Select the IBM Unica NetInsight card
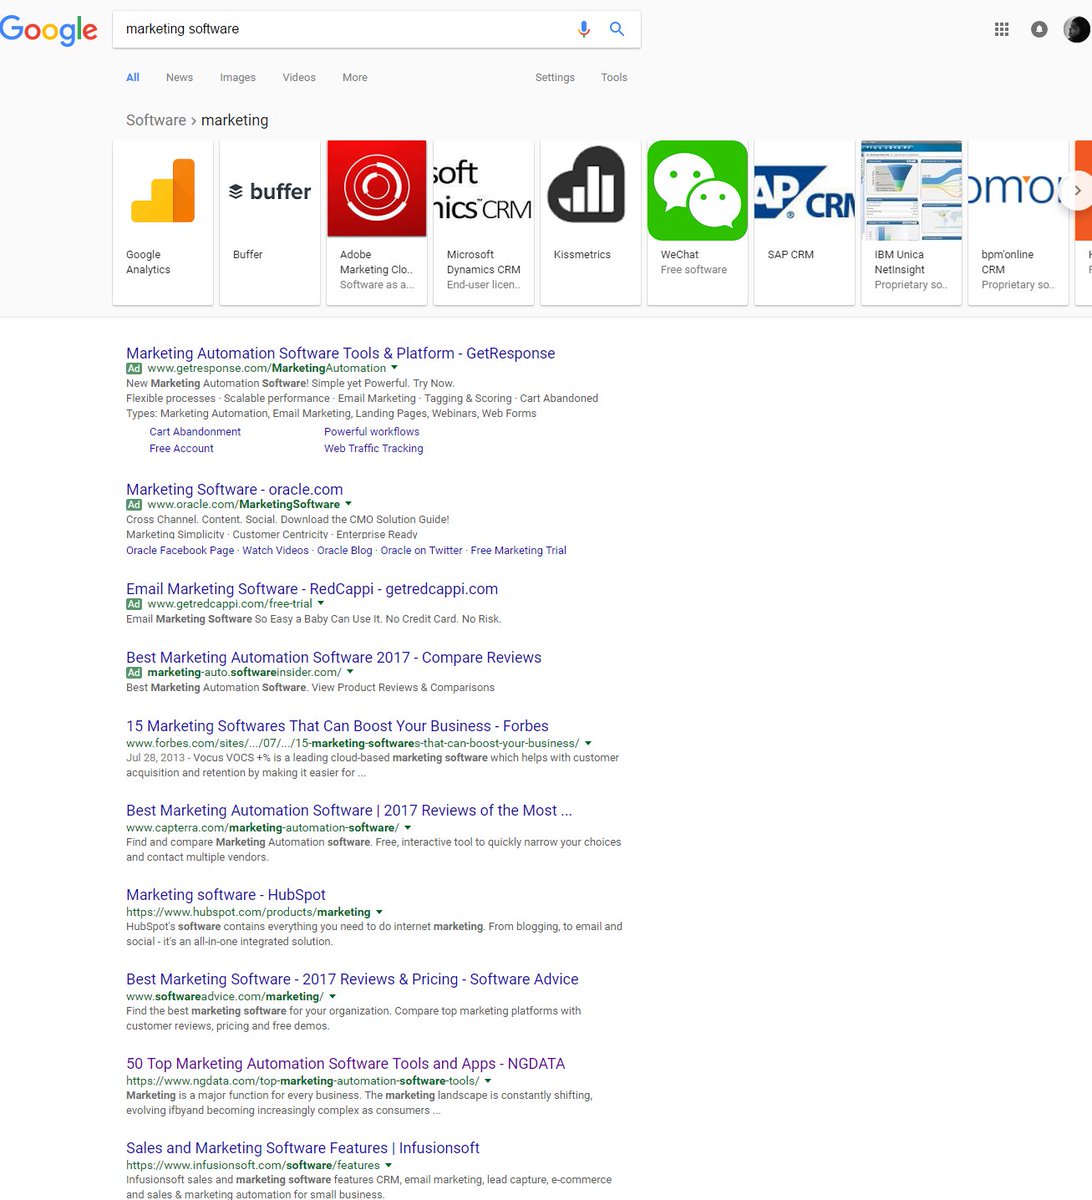 click(912, 222)
